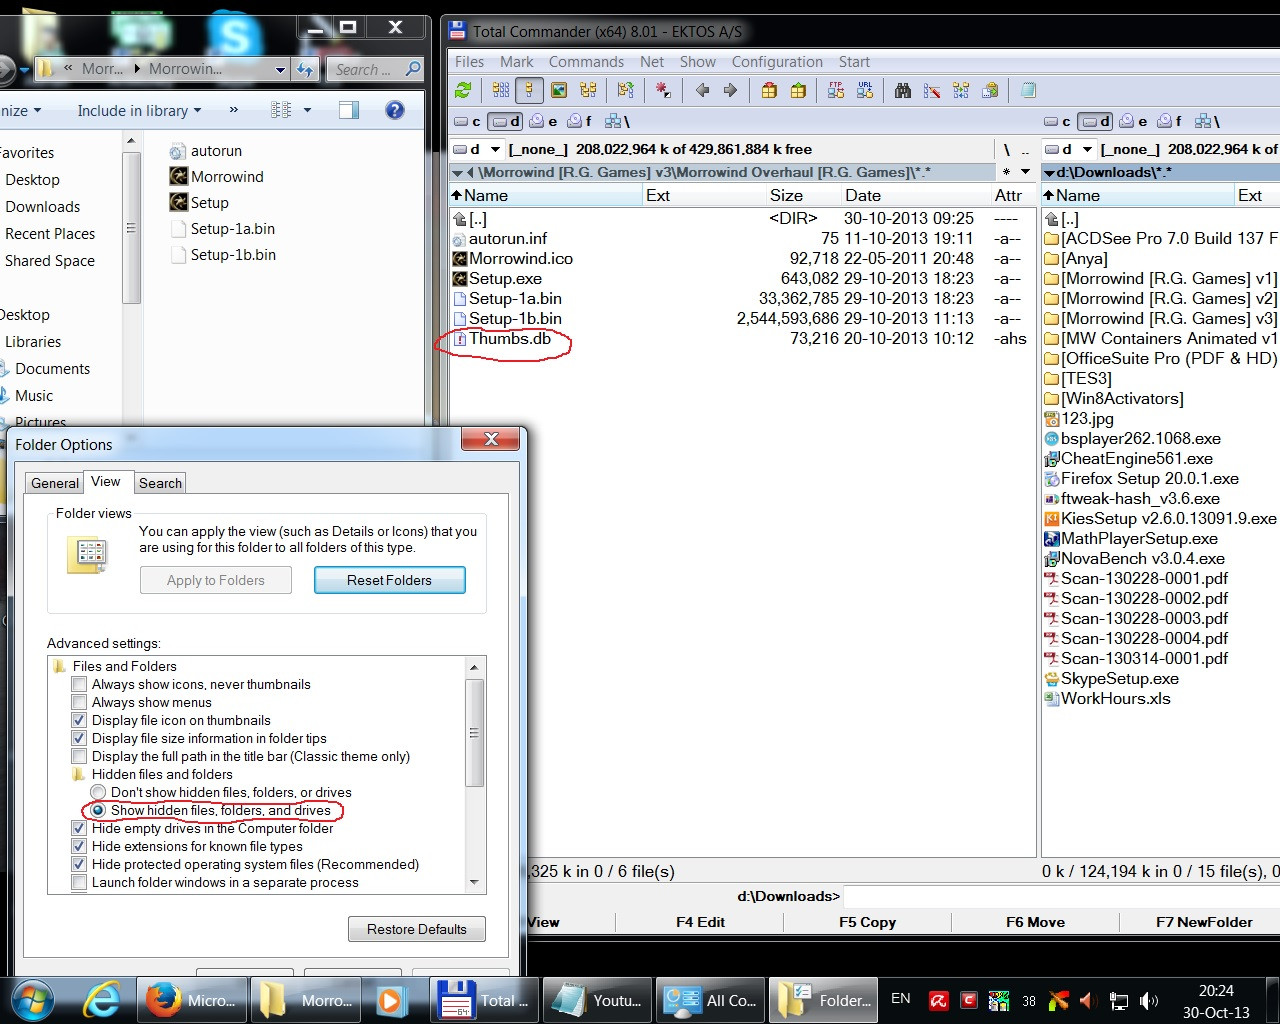Click the F7 NewFolder button
Image resolution: width=1280 pixels, height=1024 pixels.
pyautogui.click(x=1204, y=922)
